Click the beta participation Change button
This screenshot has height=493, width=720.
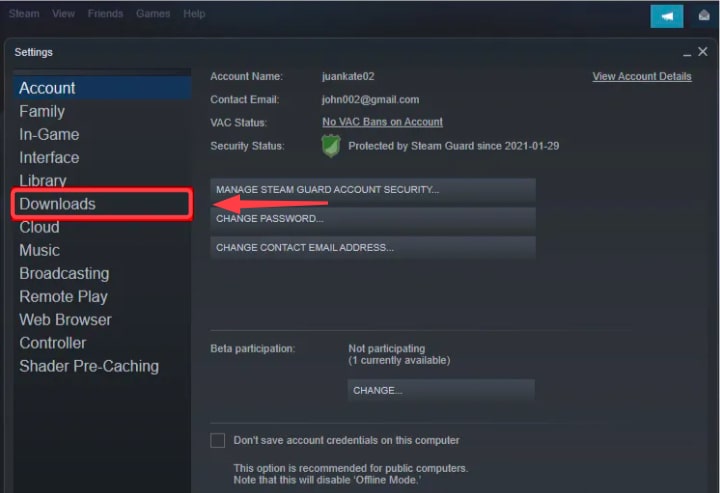coord(441,390)
